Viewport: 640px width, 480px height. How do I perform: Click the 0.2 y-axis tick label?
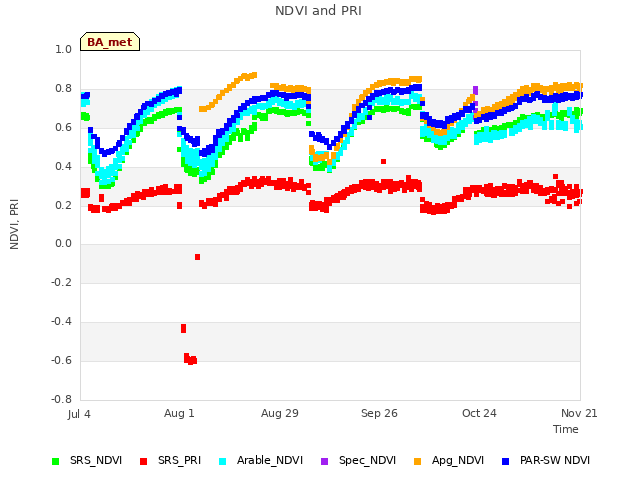pos(63,205)
